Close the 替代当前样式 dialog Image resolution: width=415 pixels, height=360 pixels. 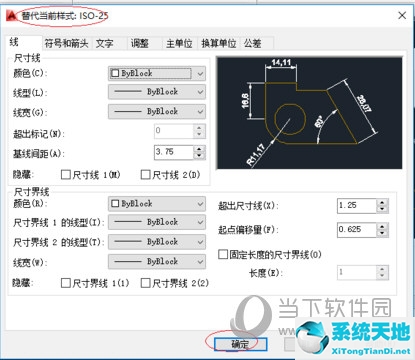pos(402,15)
